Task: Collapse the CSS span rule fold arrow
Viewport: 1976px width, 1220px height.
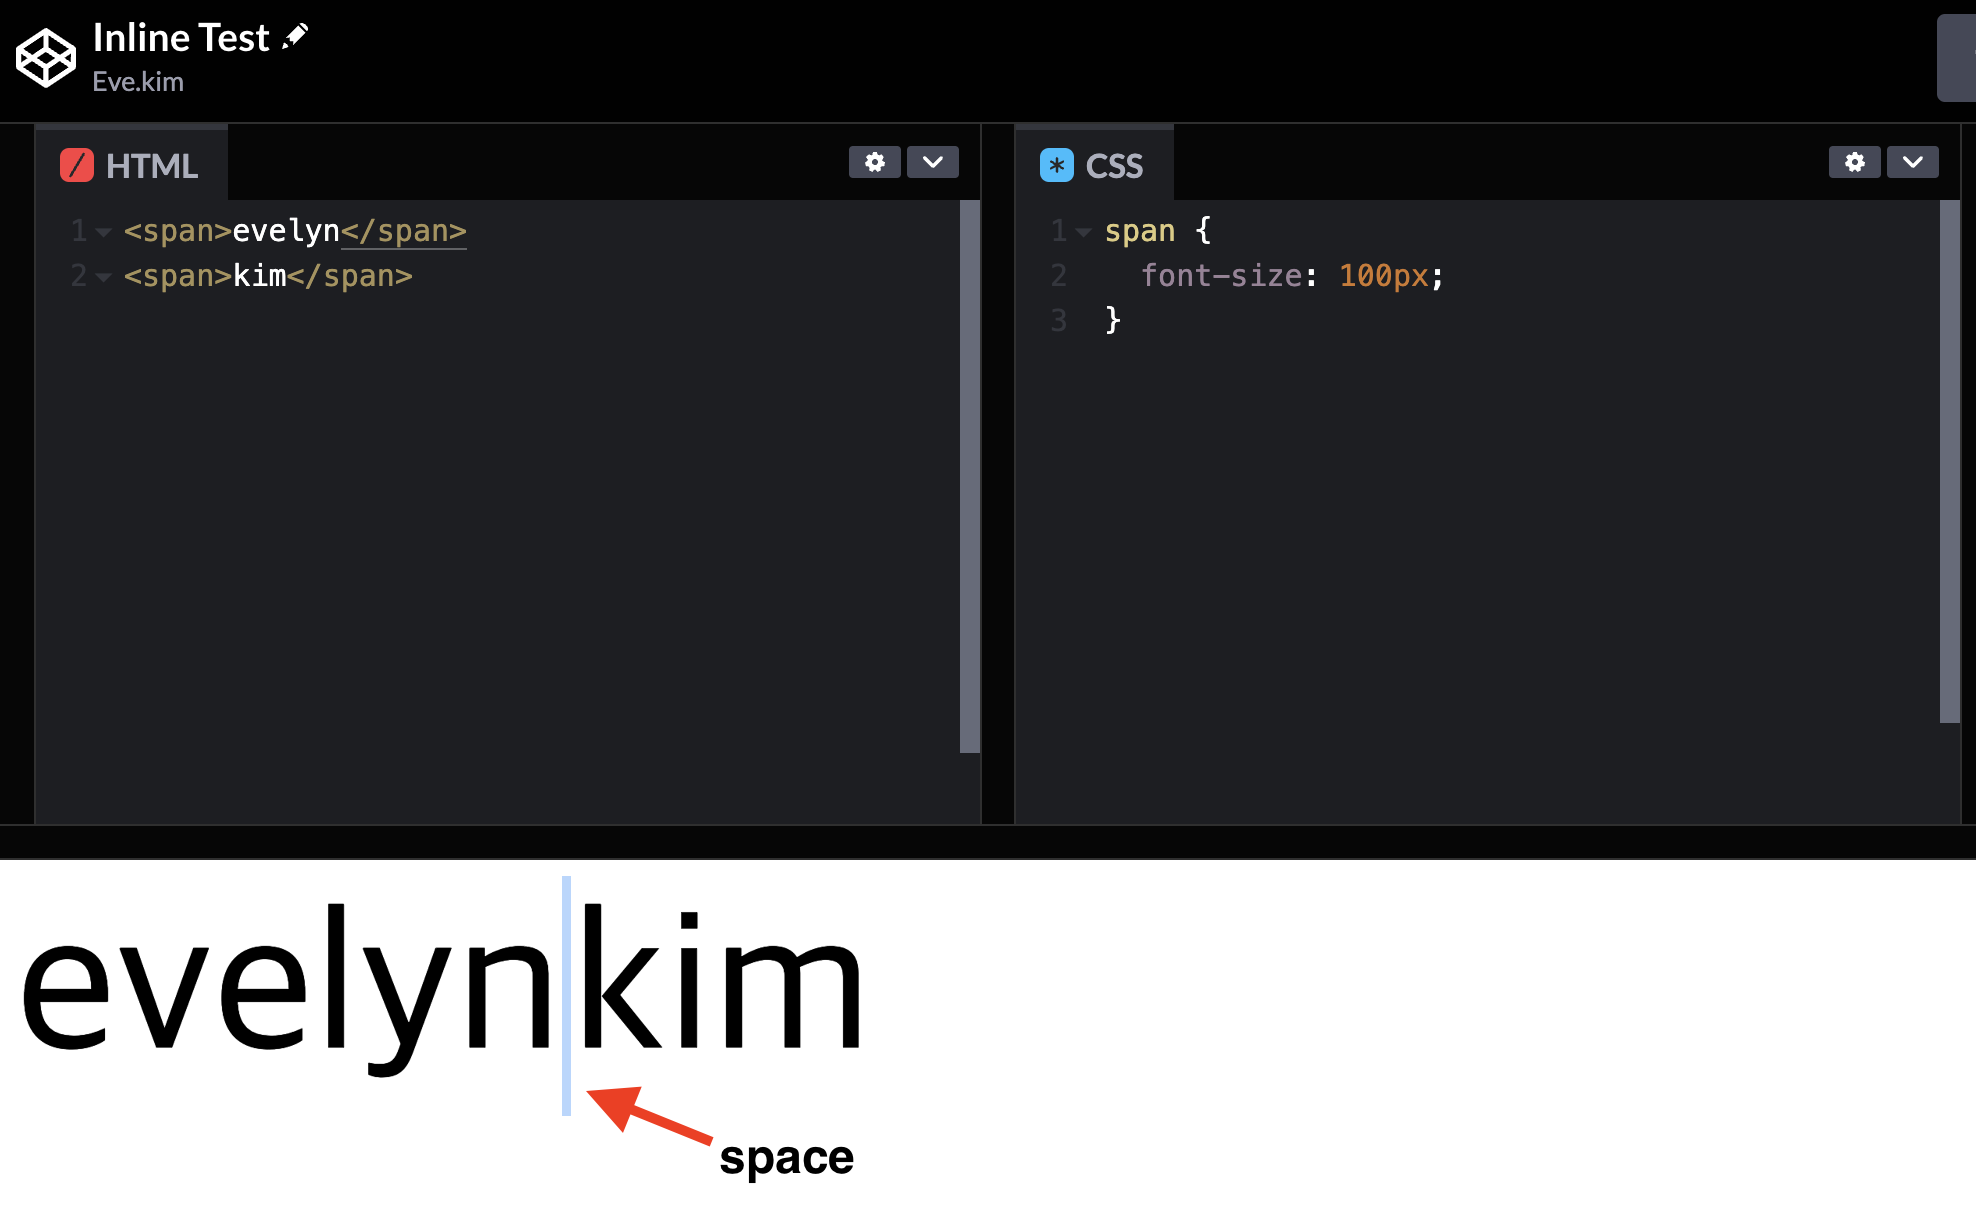Action: pos(1083,232)
